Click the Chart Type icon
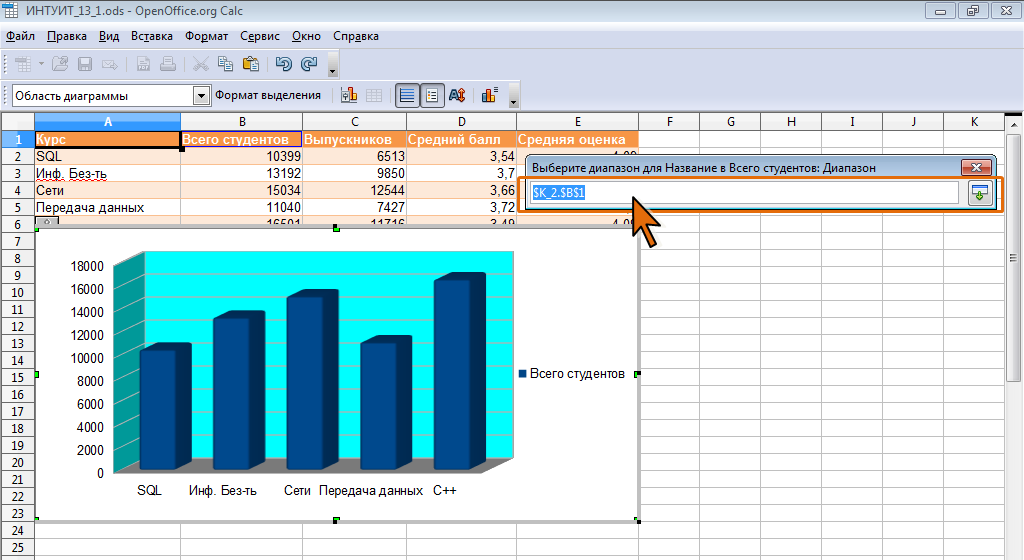Image resolution: width=1024 pixels, height=560 pixels. [349, 95]
